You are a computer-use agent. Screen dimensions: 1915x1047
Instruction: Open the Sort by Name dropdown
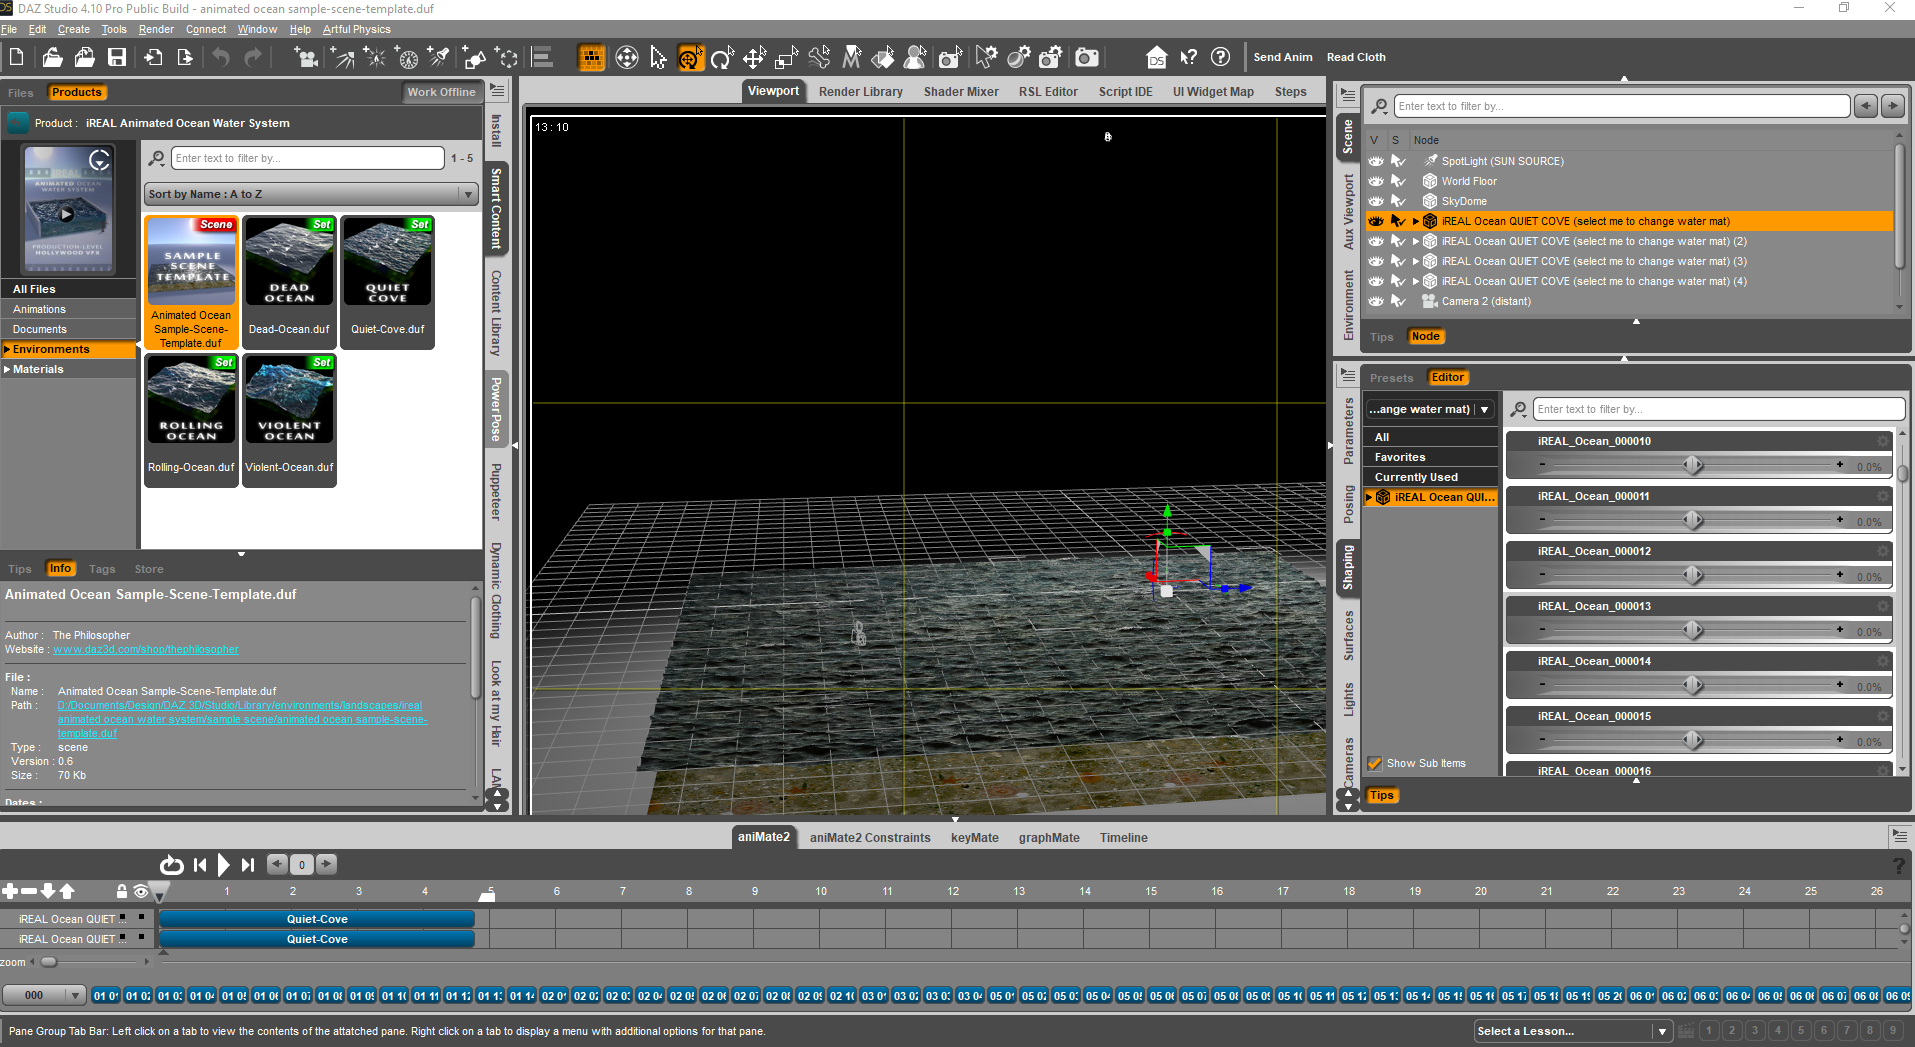point(311,194)
